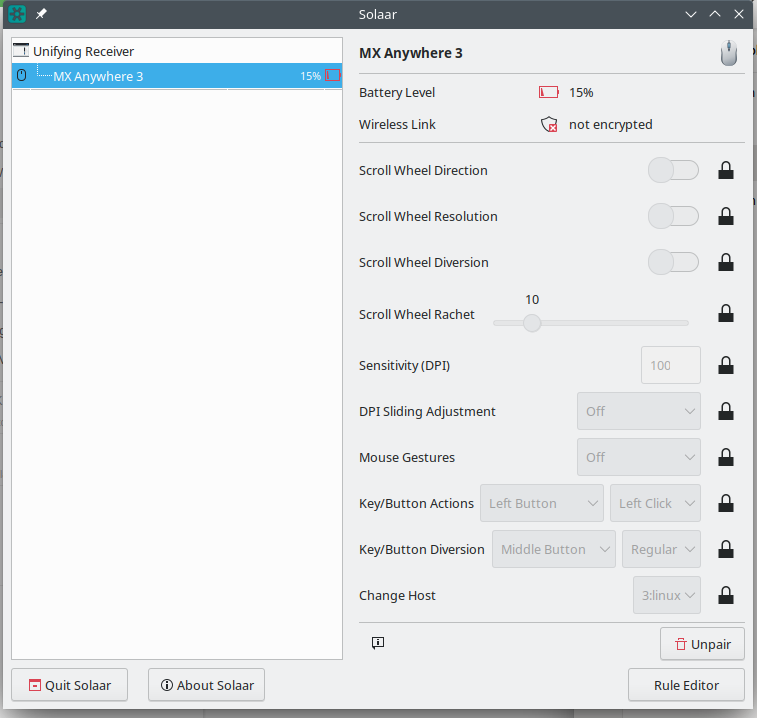Select MX Anywhere 3 in device tree
The height and width of the screenshot is (718, 757).
(x=177, y=76)
